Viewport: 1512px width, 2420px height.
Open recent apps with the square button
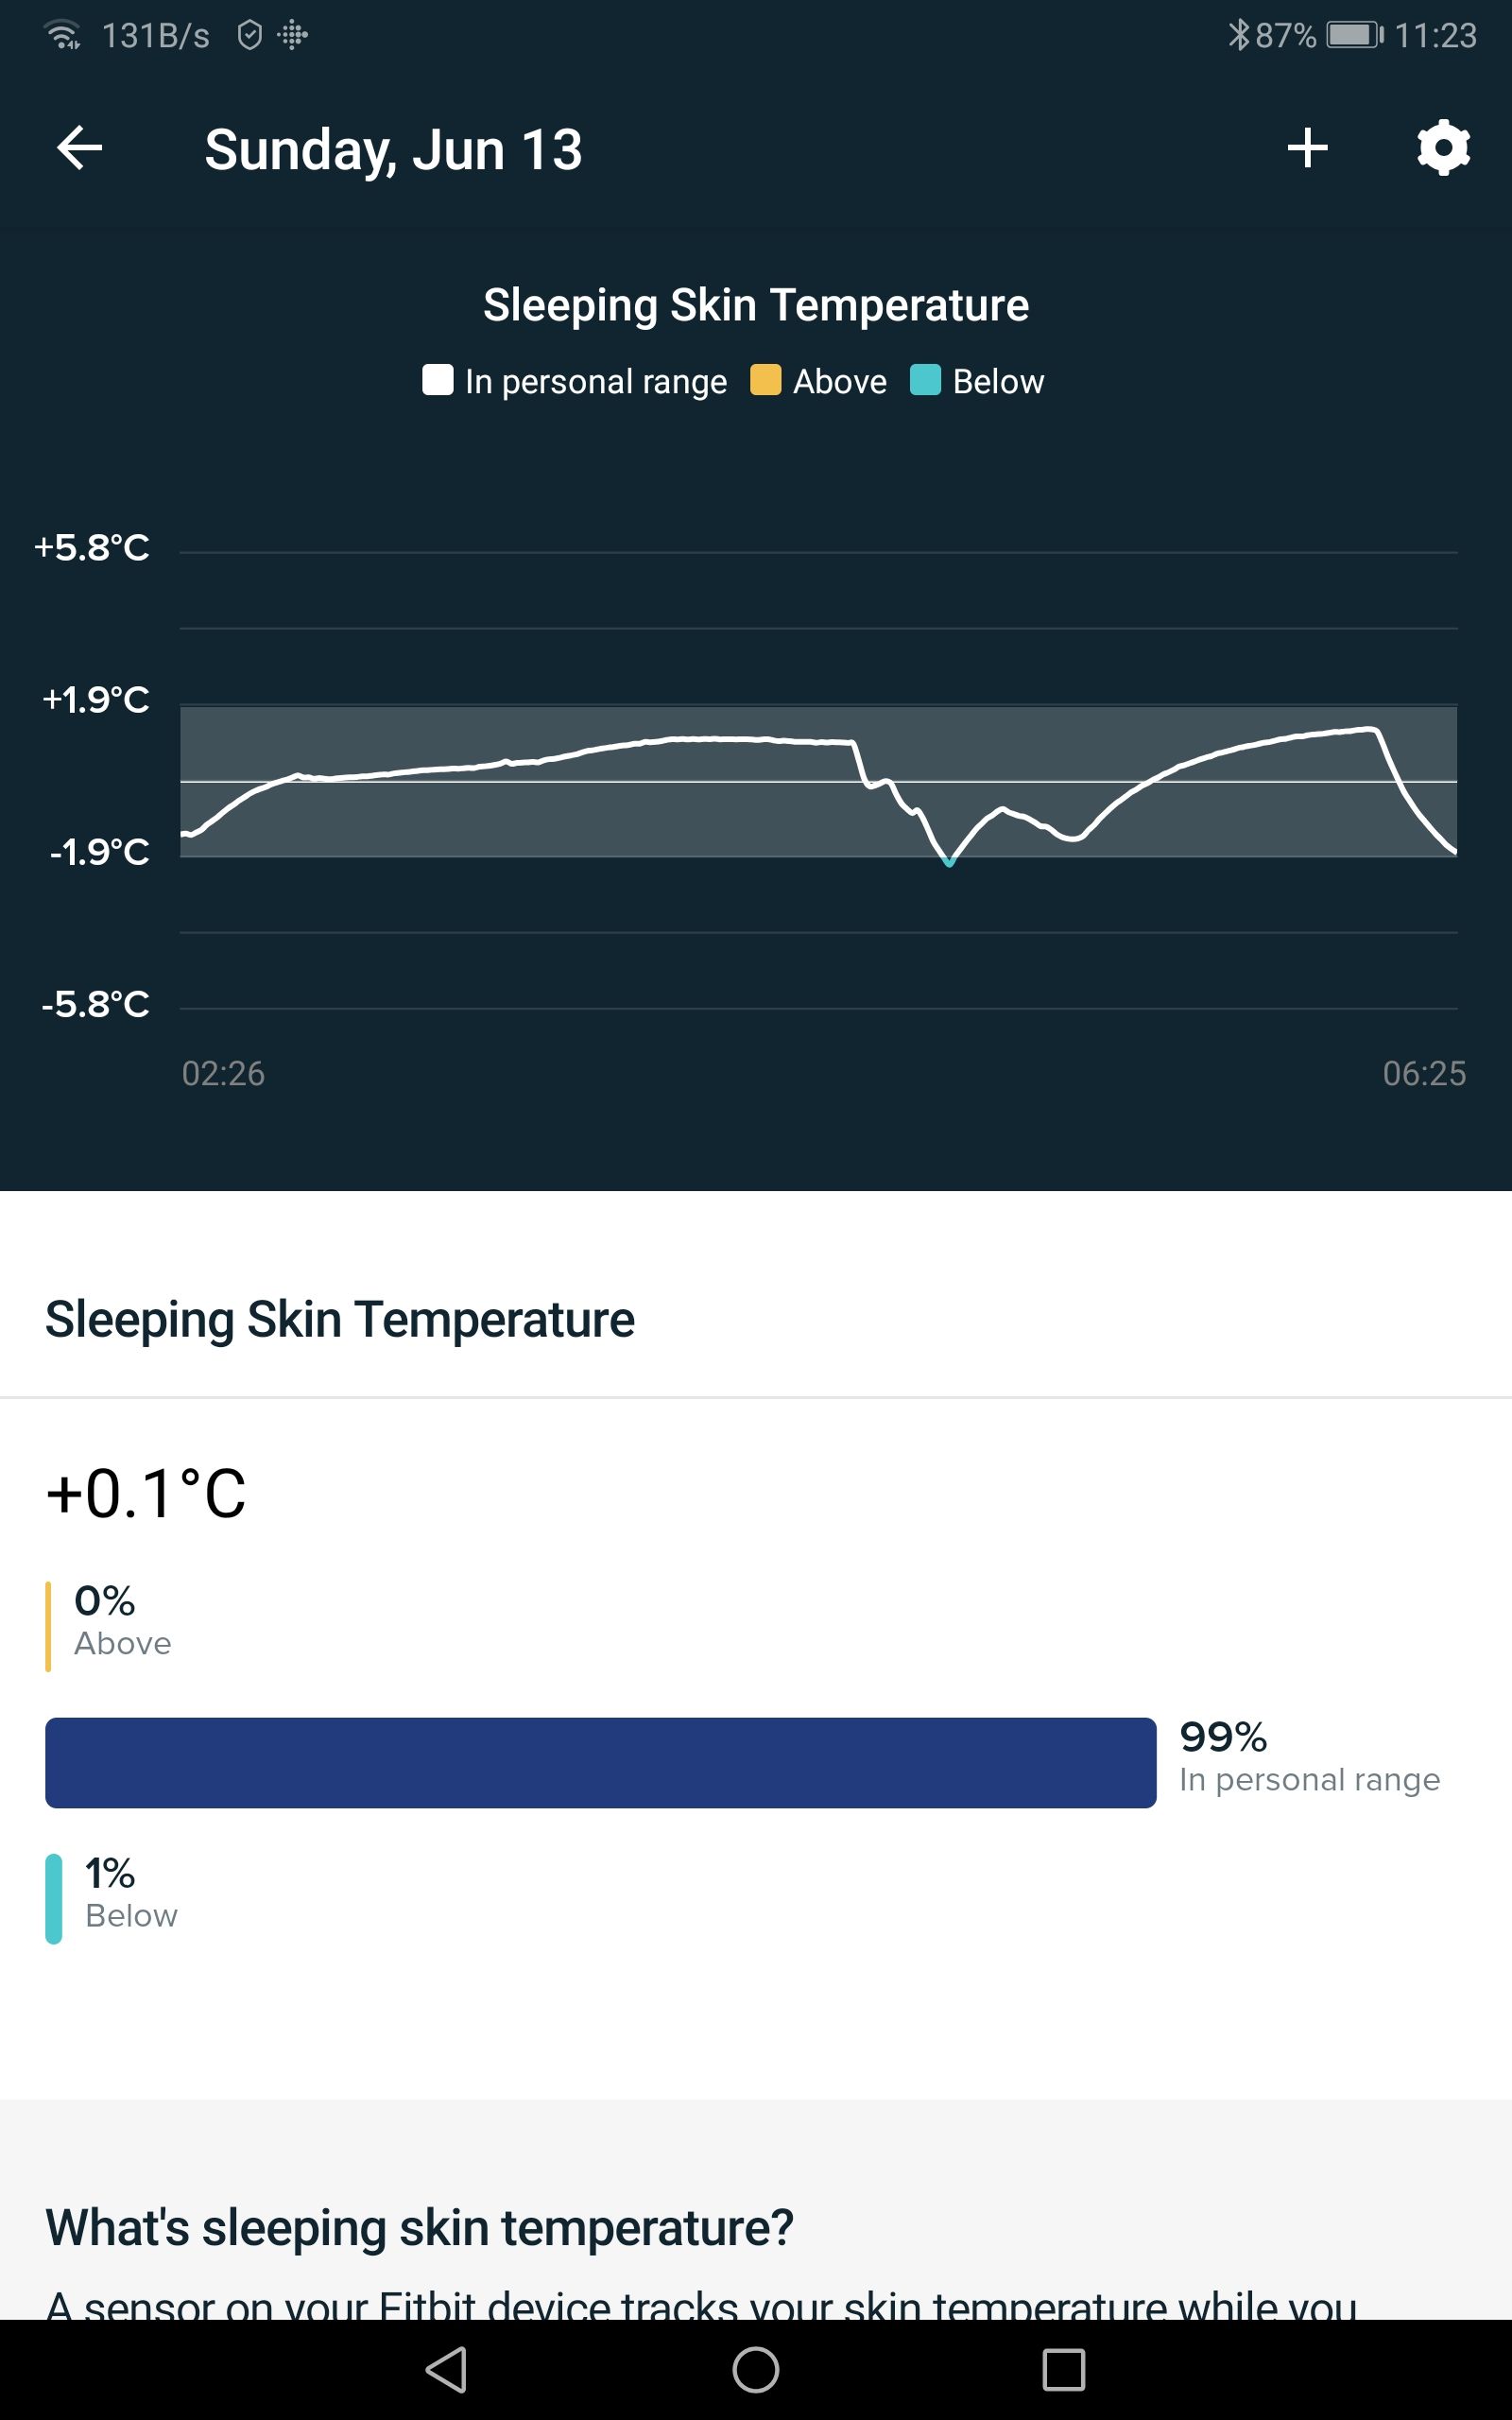pyautogui.click(x=1063, y=2369)
